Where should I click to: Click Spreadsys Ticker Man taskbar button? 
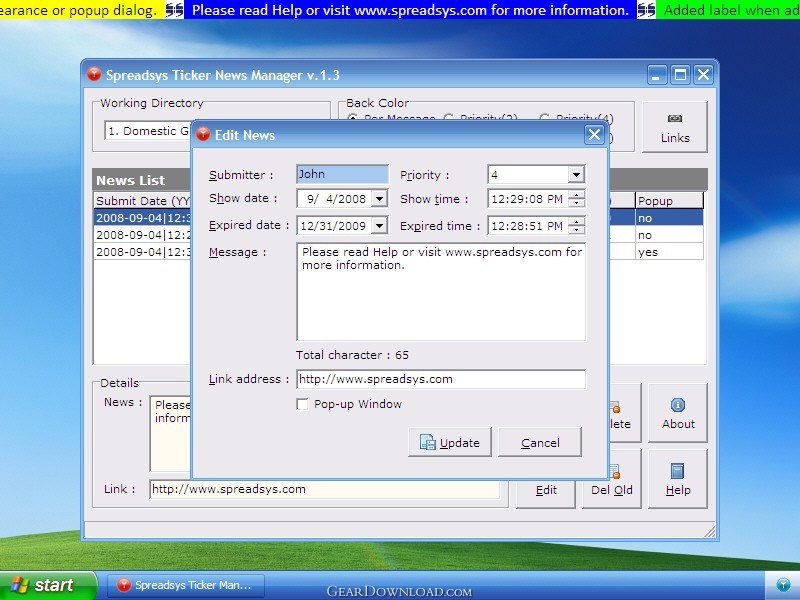point(186,585)
